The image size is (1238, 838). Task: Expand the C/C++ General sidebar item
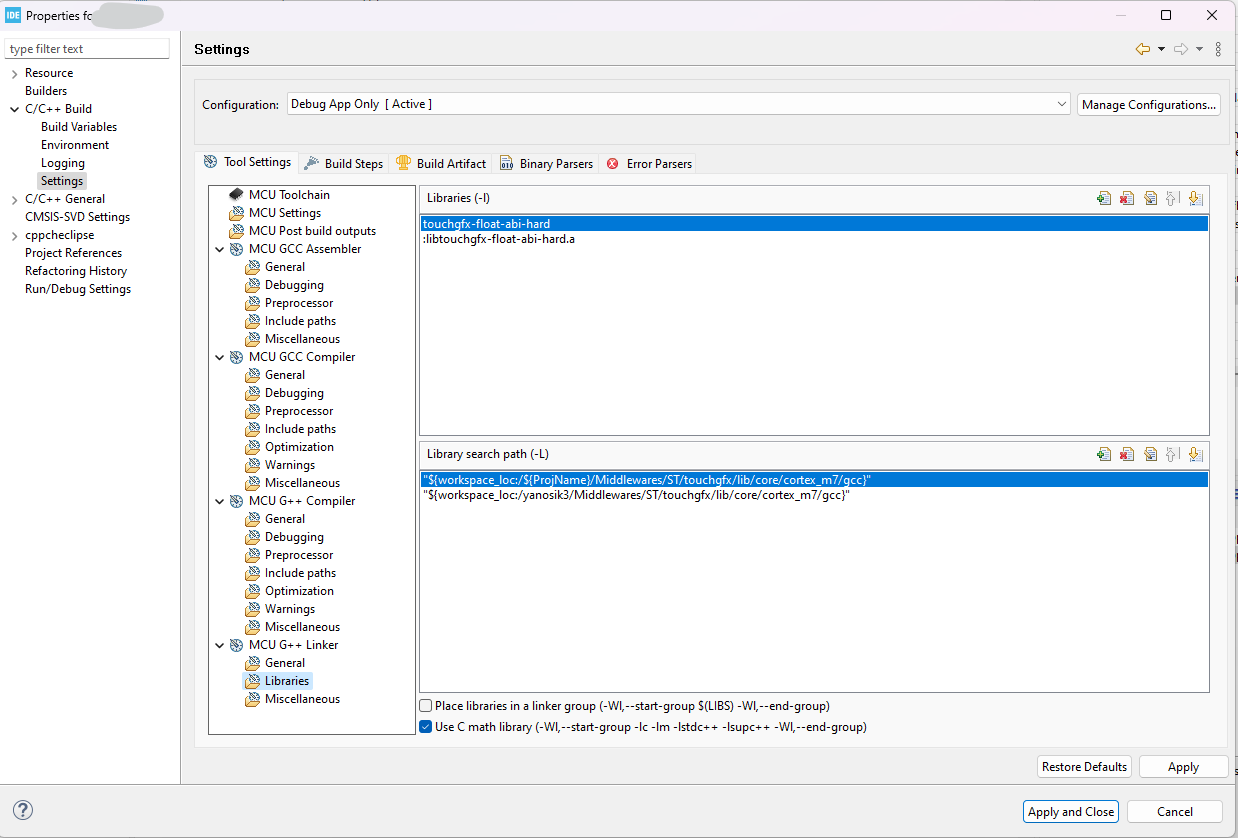pos(14,198)
